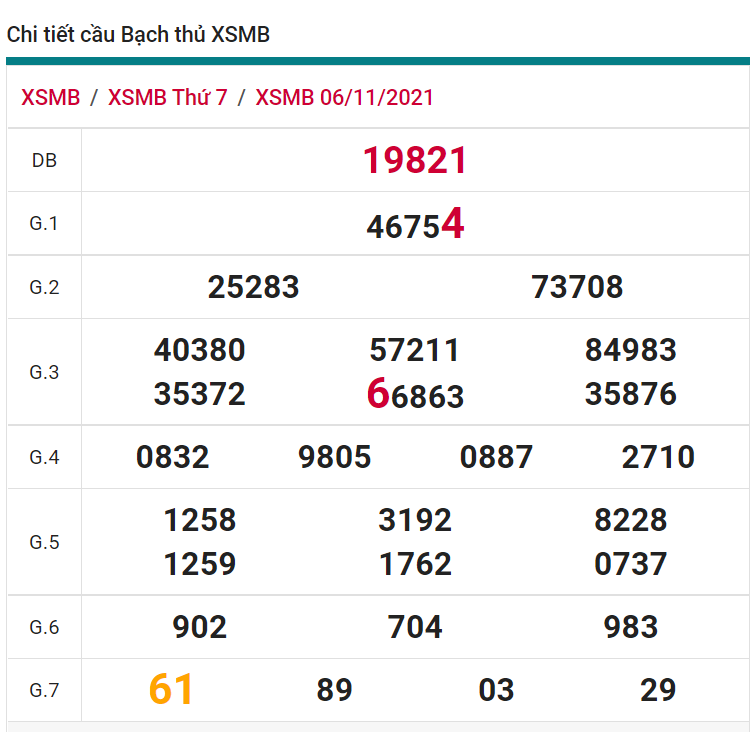Click the orange highlighted number 61
This screenshot has width=755, height=732.
click(171, 690)
